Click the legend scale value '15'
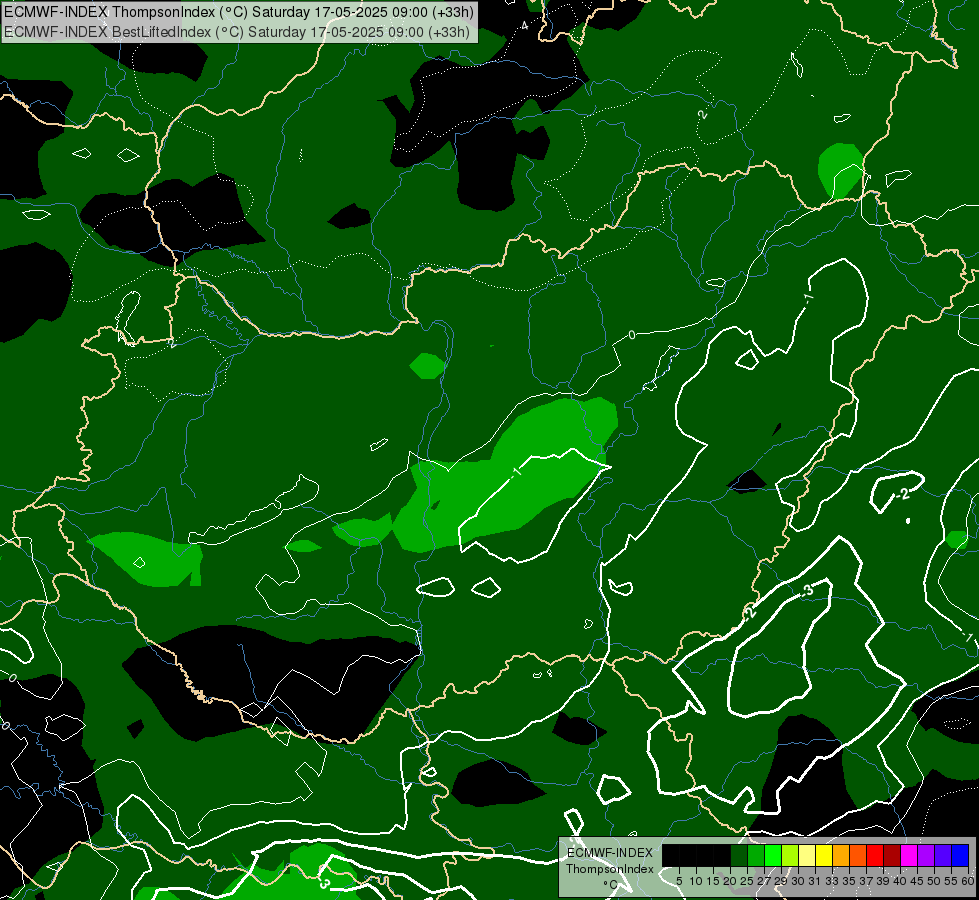 pos(713,881)
